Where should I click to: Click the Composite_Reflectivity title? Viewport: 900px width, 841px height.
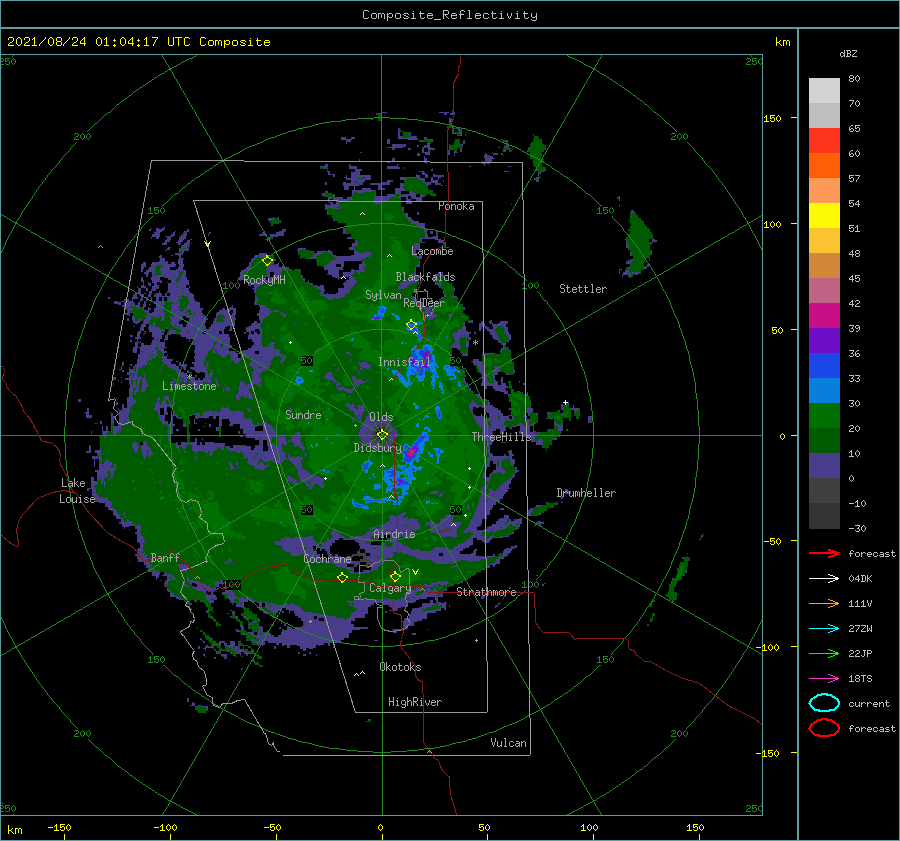coord(450,15)
